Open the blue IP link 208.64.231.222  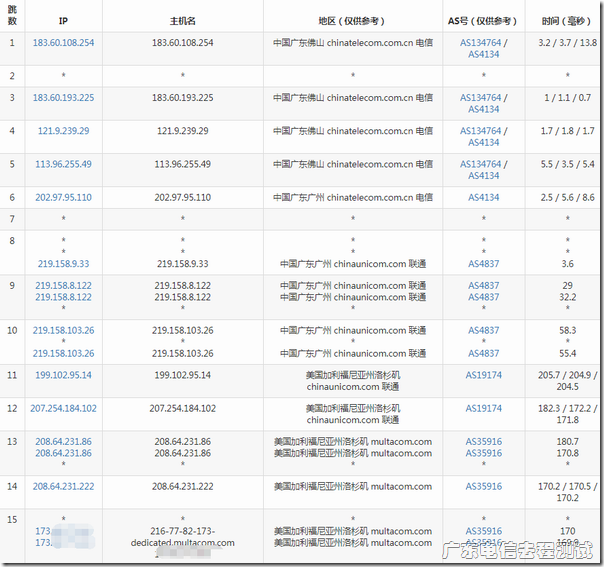tap(64, 486)
